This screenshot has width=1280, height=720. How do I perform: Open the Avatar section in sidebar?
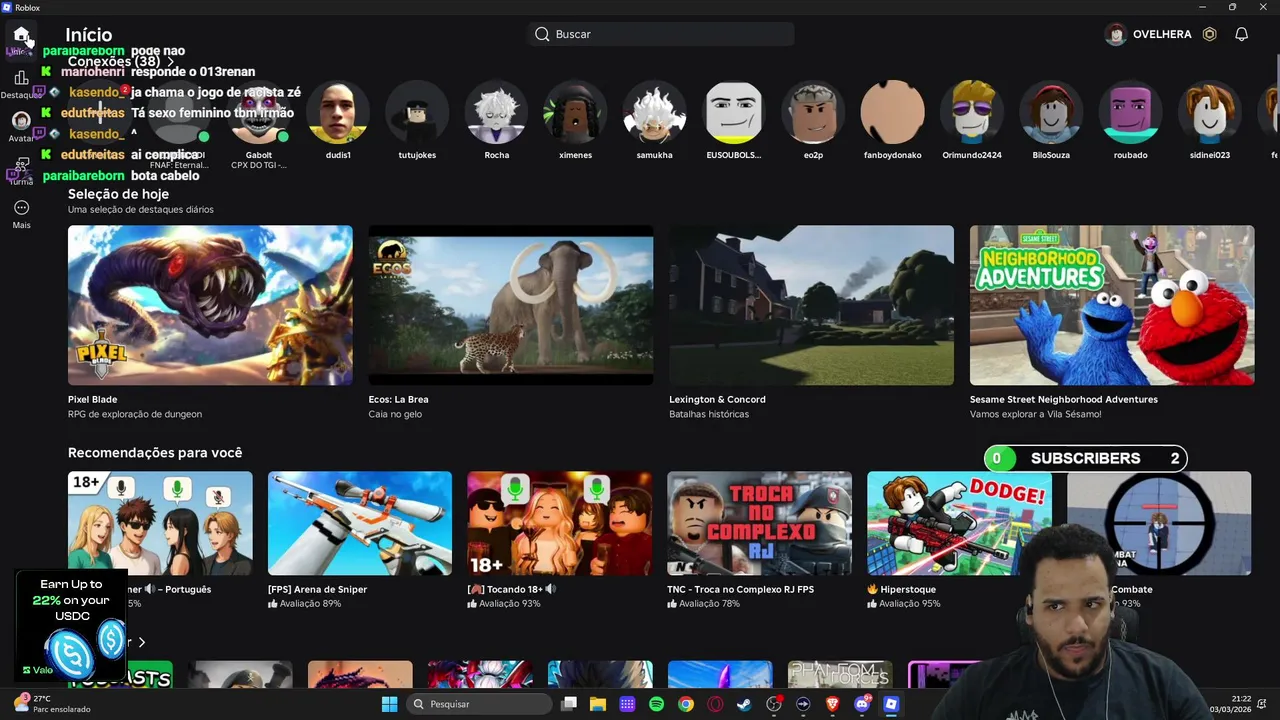tap(21, 121)
